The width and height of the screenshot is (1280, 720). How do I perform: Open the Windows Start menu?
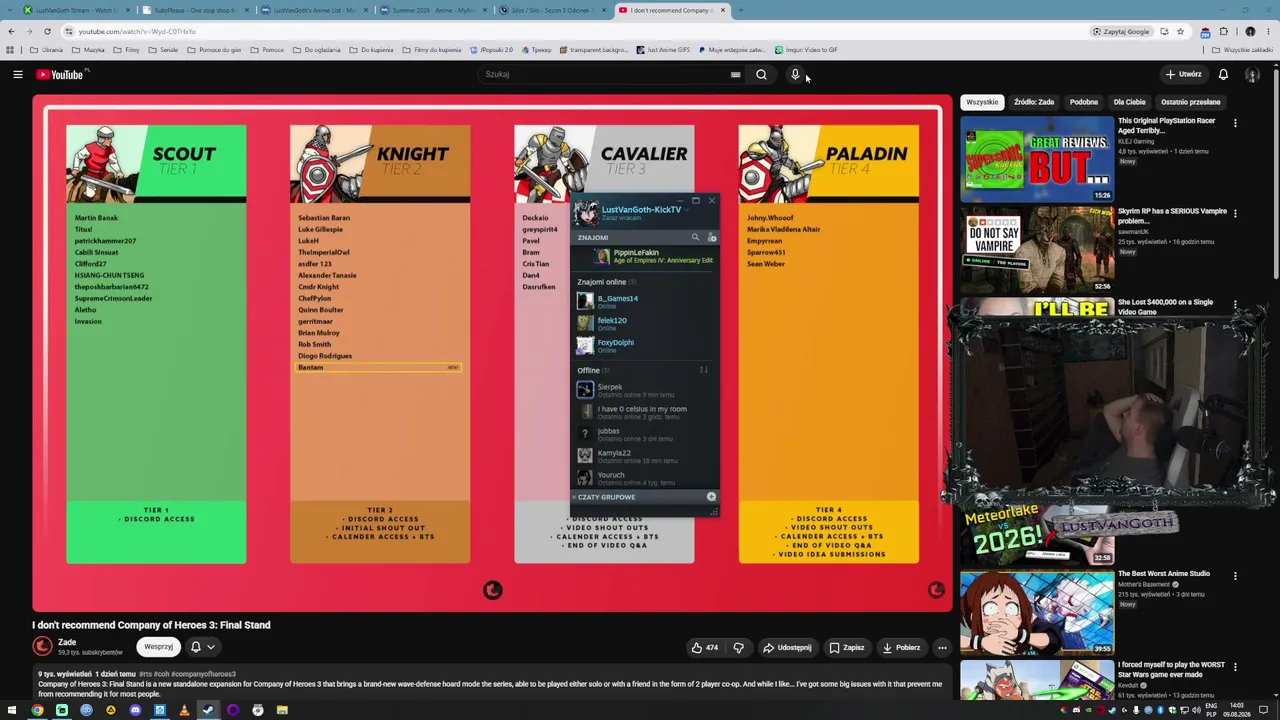coord(12,710)
